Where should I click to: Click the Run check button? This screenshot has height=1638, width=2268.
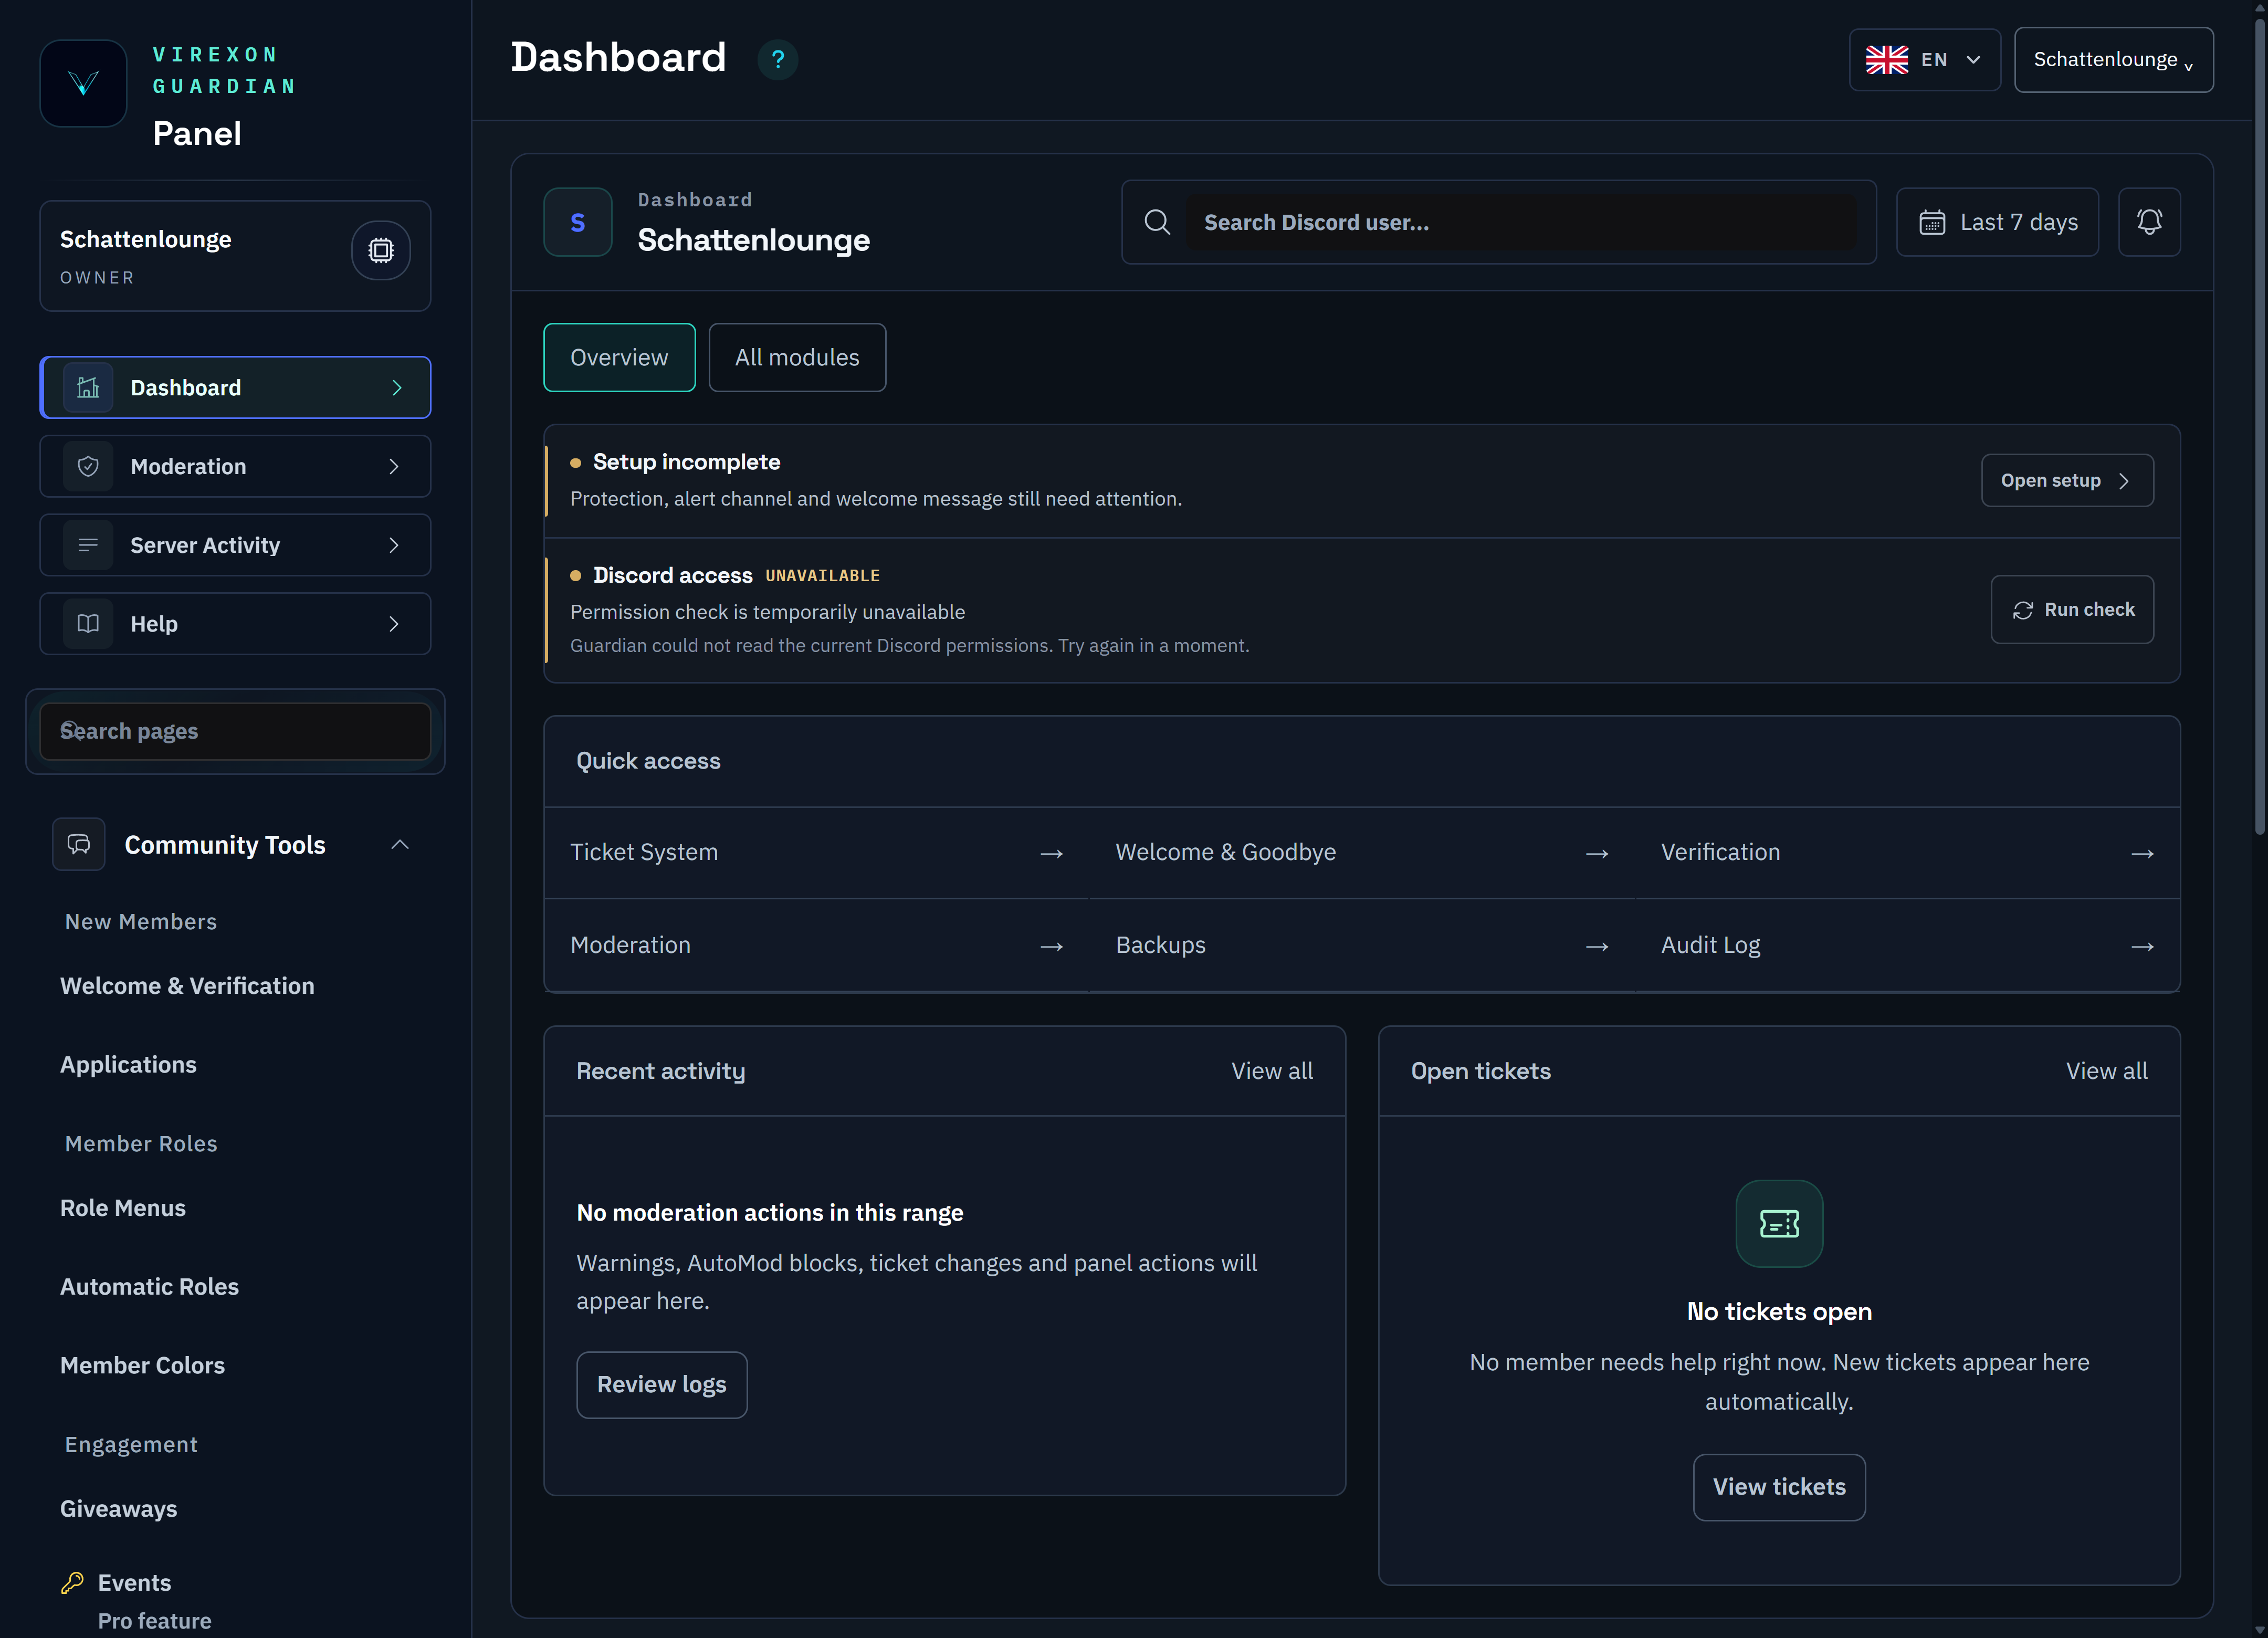[2072, 609]
